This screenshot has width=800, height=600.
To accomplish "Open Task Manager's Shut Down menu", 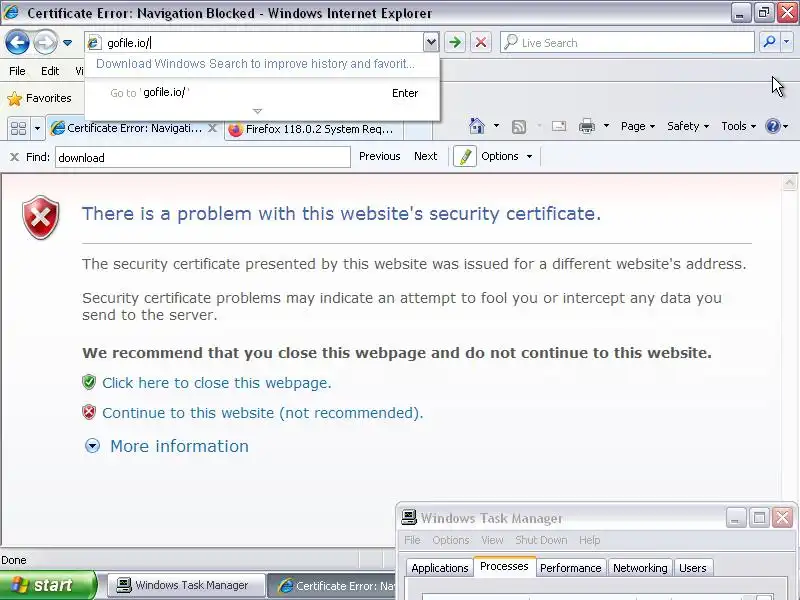I will pyautogui.click(x=541, y=540).
